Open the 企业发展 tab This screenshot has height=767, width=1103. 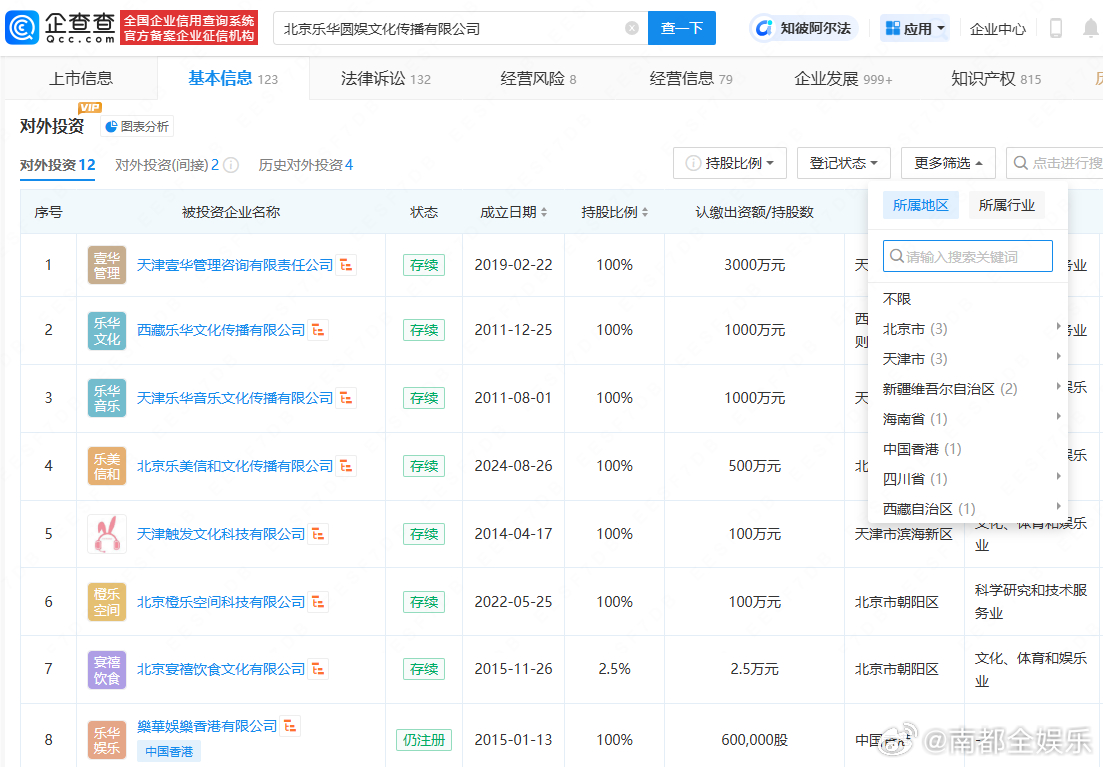843,78
